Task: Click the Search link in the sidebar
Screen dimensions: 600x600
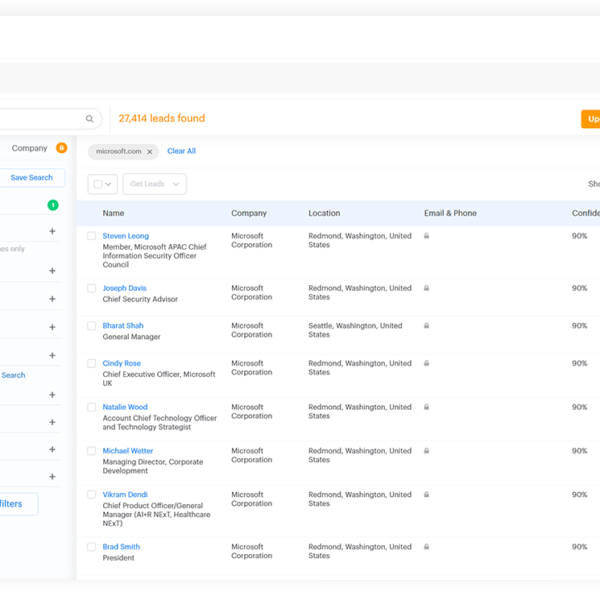Action: point(13,375)
